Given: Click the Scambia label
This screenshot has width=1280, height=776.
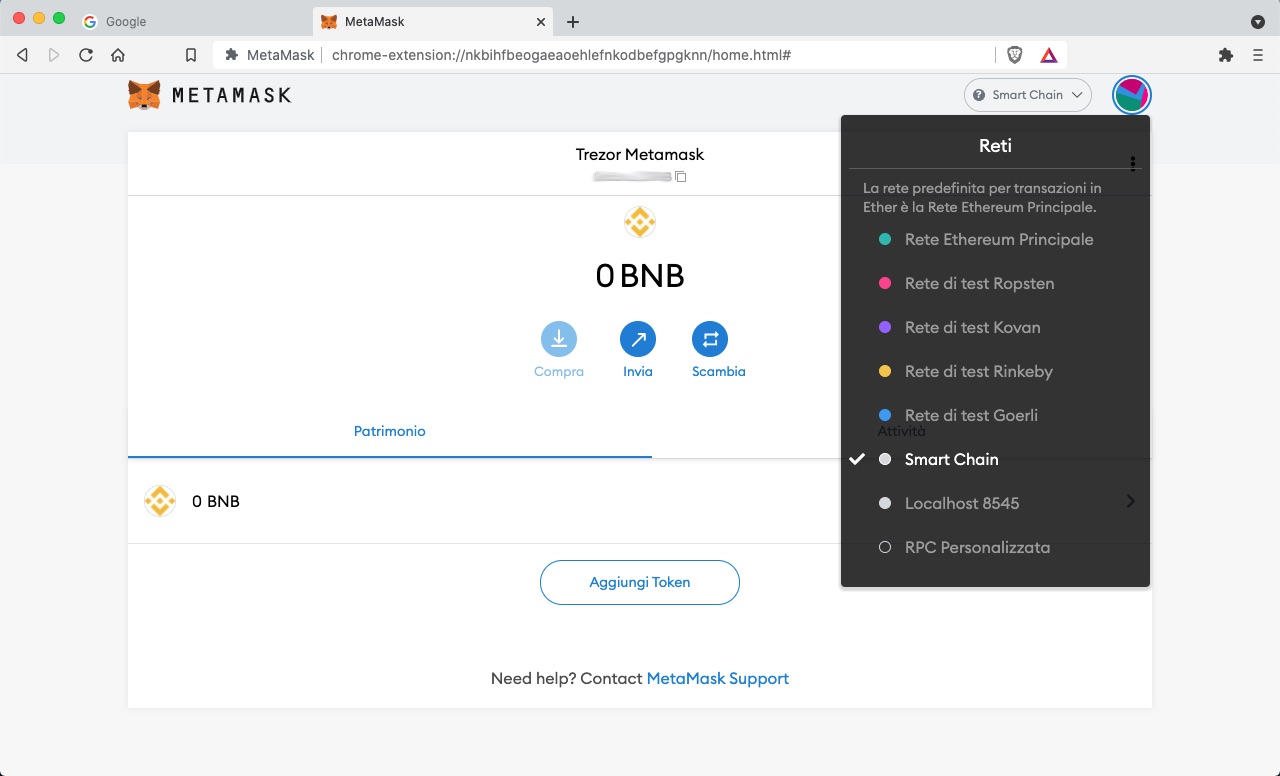Looking at the screenshot, I should pos(719,371).
